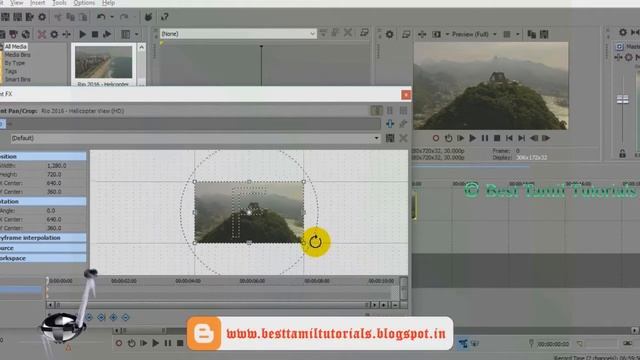
Task: Click Pause under the preview window
Action: pyautogui.click(x=485, y=138)
